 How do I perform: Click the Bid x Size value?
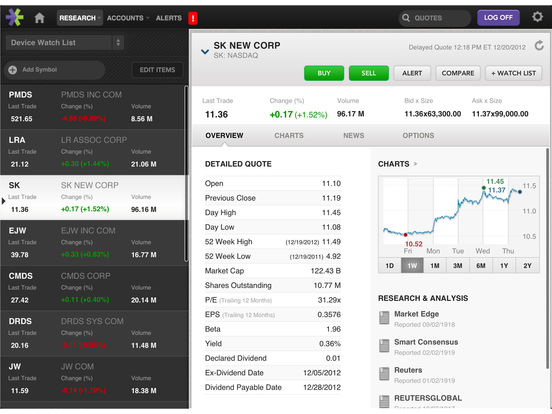tap(433, 114)
